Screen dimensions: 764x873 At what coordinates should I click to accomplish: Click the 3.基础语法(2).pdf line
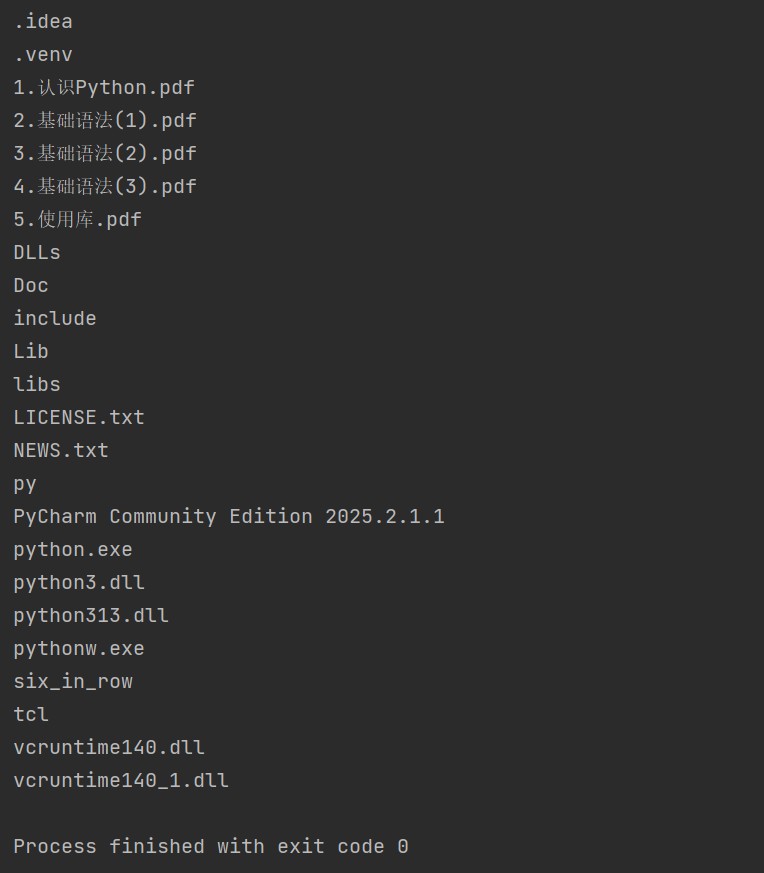(105, 154)
